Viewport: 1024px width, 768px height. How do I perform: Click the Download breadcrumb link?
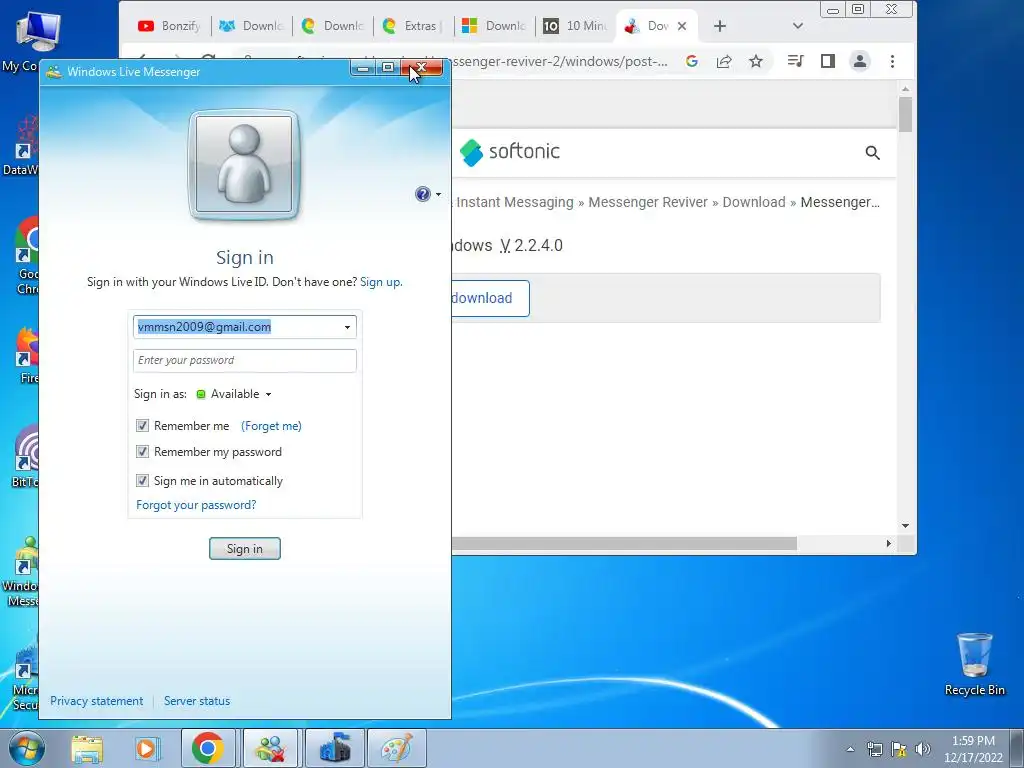click(754, 202)
